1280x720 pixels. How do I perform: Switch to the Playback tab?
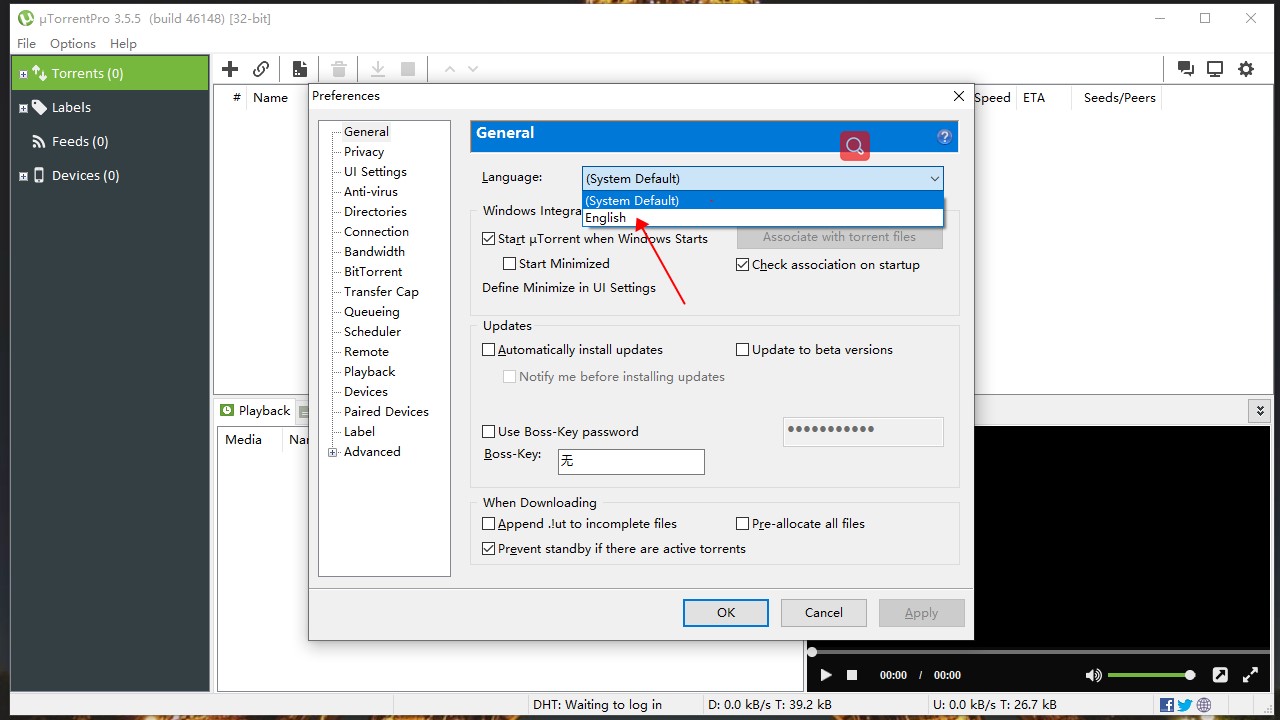256,411
